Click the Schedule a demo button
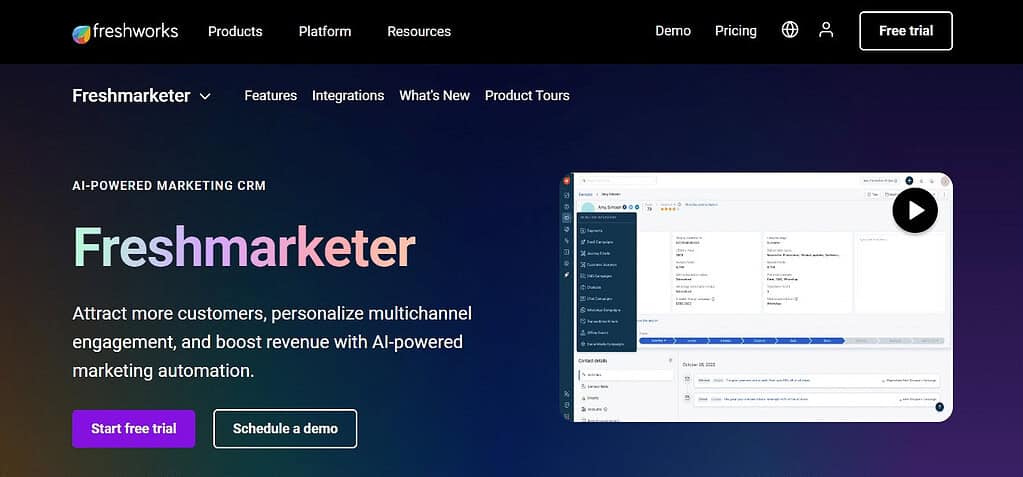 [x=285, y=429]
